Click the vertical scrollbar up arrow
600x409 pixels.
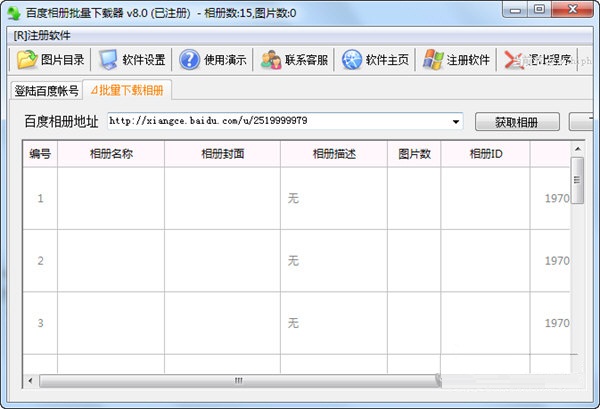pos(577,149)
